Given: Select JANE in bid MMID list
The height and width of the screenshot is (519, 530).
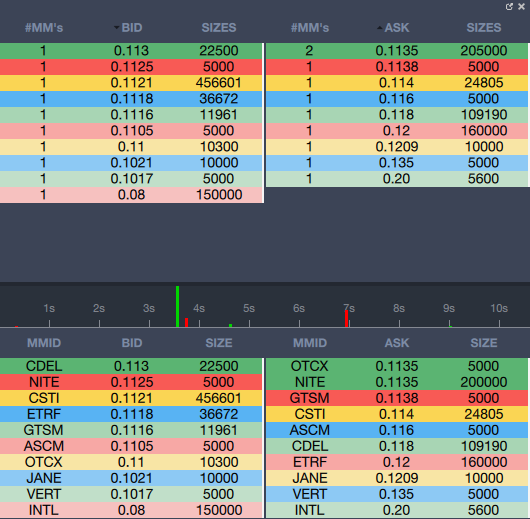Looking at the screenshot, I should pos(44,478).
